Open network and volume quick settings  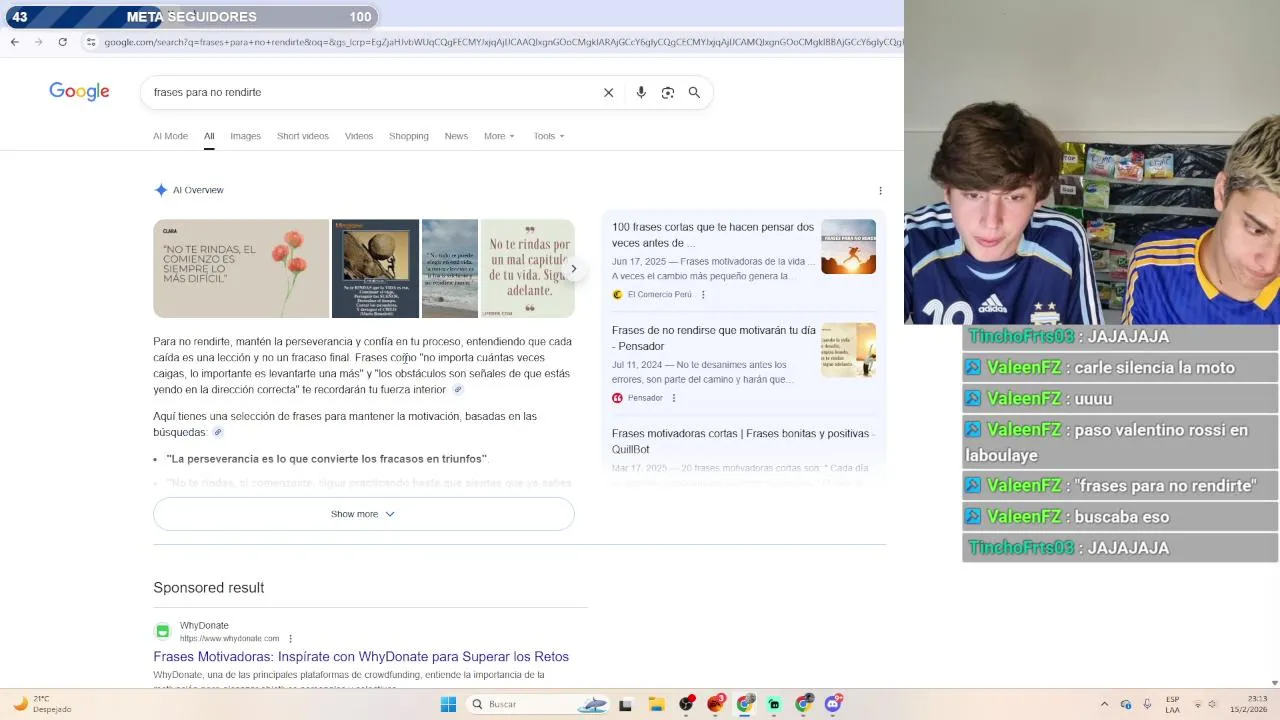(x=1206, y=704)
